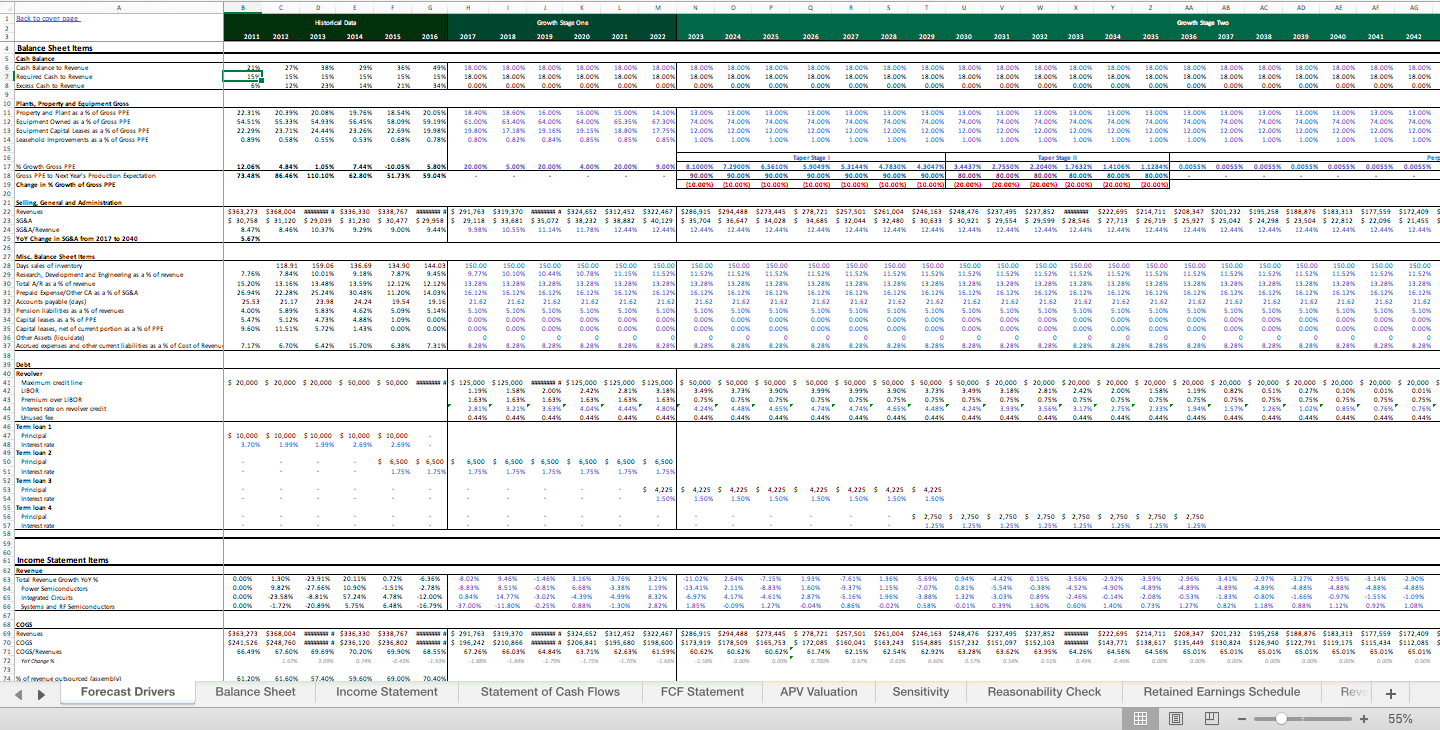This screenshot has width=1440, height=730.
Task: Add a new sheet with plus button
Action: pos(1390,693)
